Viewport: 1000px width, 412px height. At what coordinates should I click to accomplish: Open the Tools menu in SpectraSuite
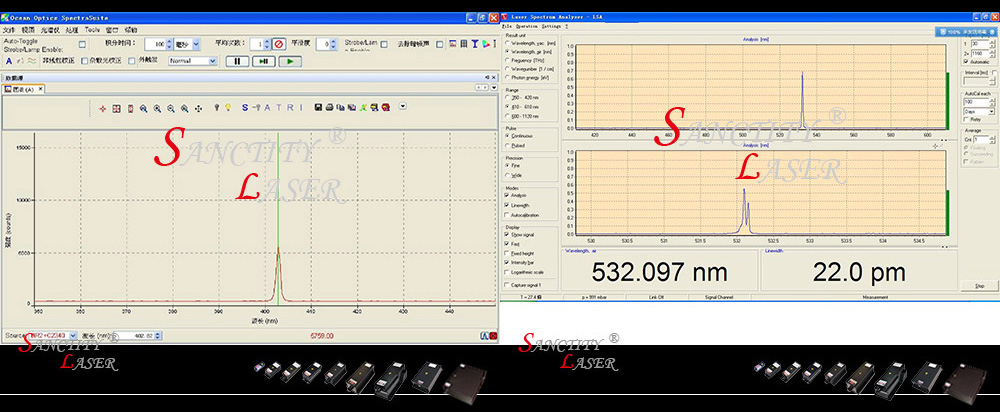pyautogui.click(x=92, y=29)
